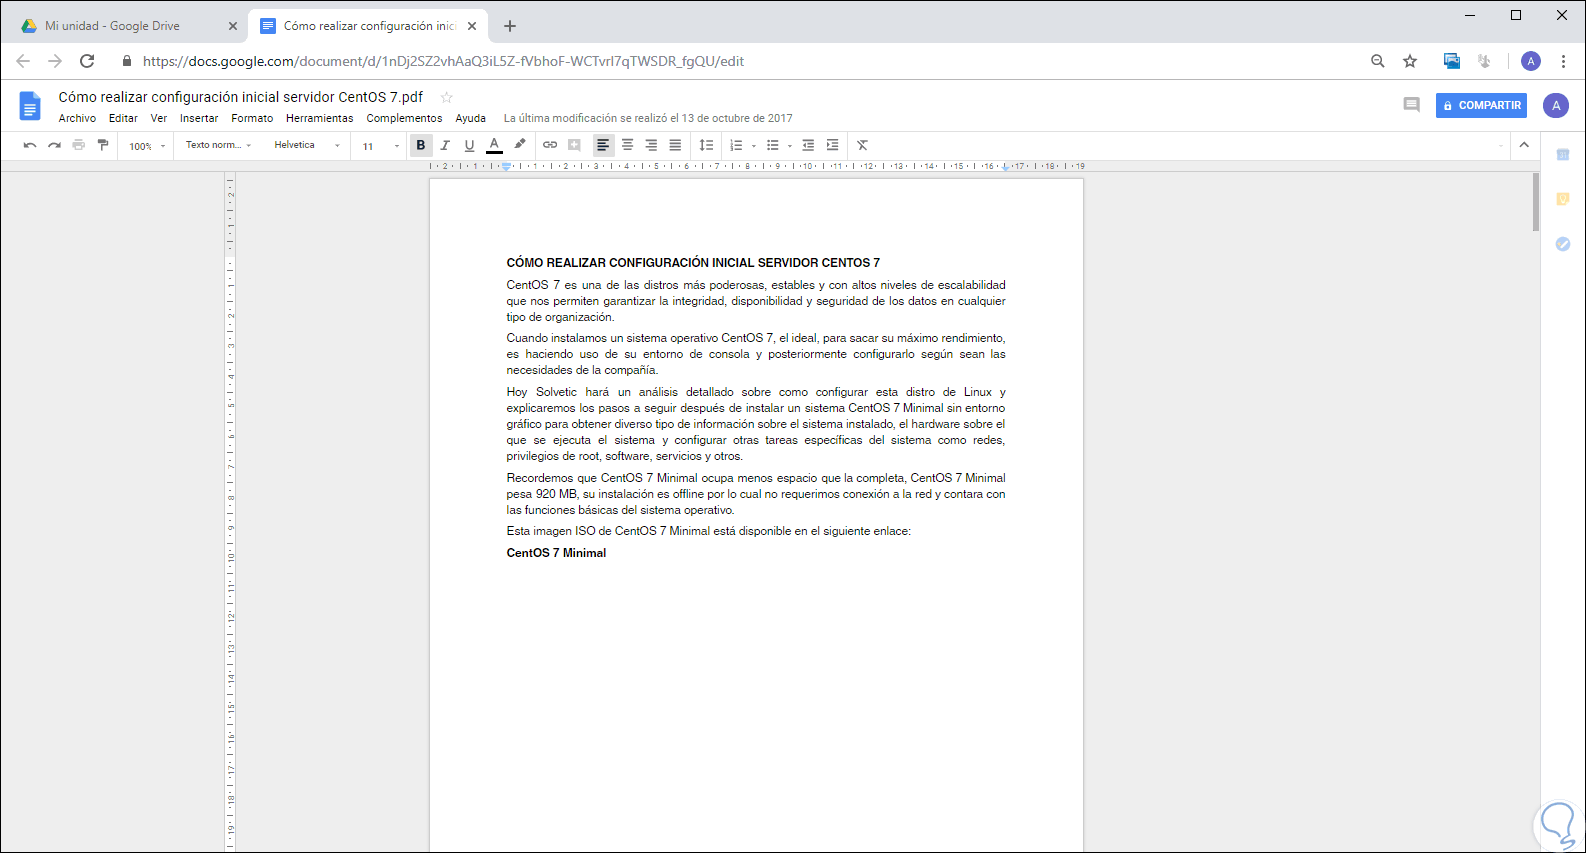
Task: Open the Editar menu
Action: [123, 118]
